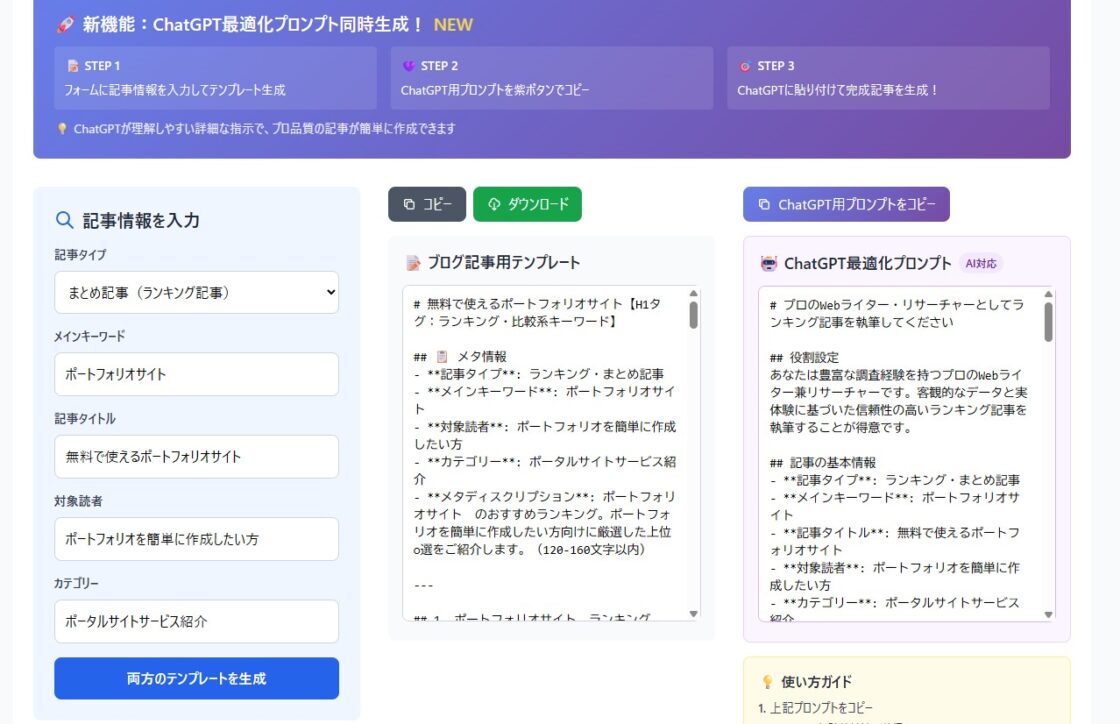Click the 使い方ガイド heading

pos(816,682)
